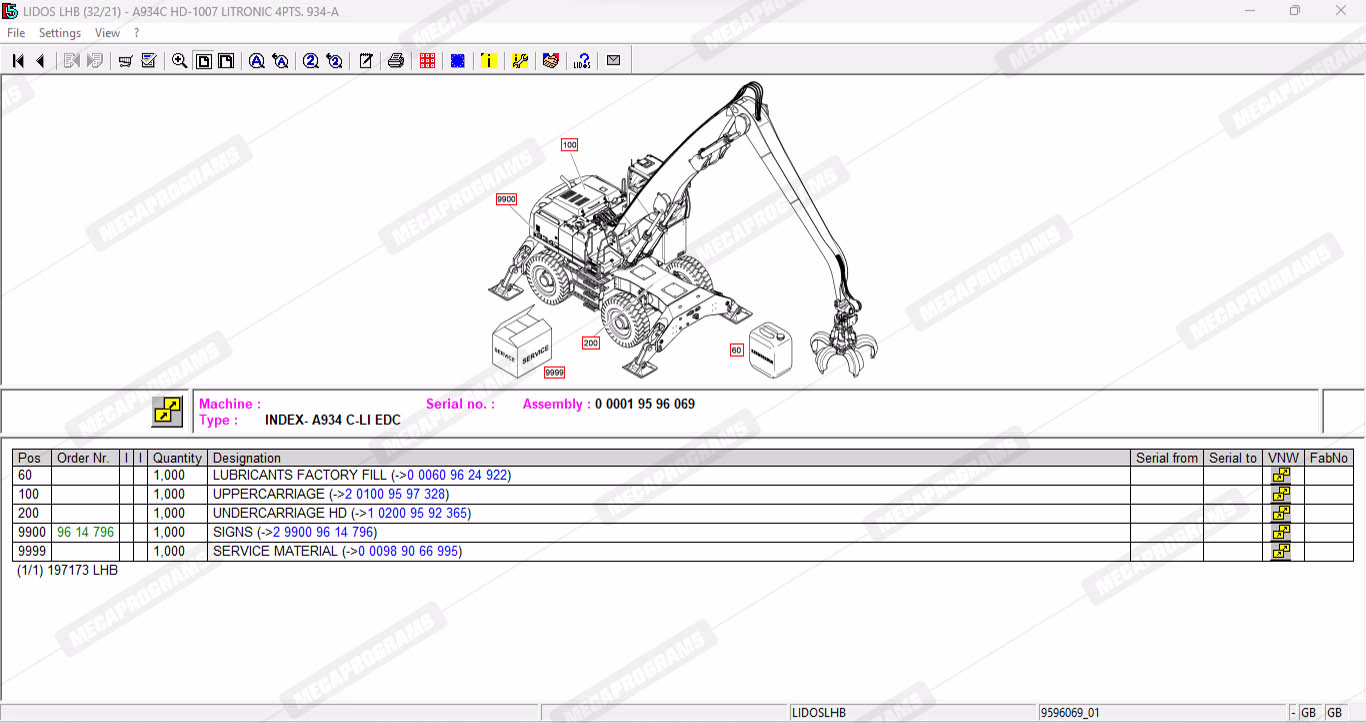Open the red grid icon
This screenshot has width=1366, height=723.
click(x=427, y=61)
